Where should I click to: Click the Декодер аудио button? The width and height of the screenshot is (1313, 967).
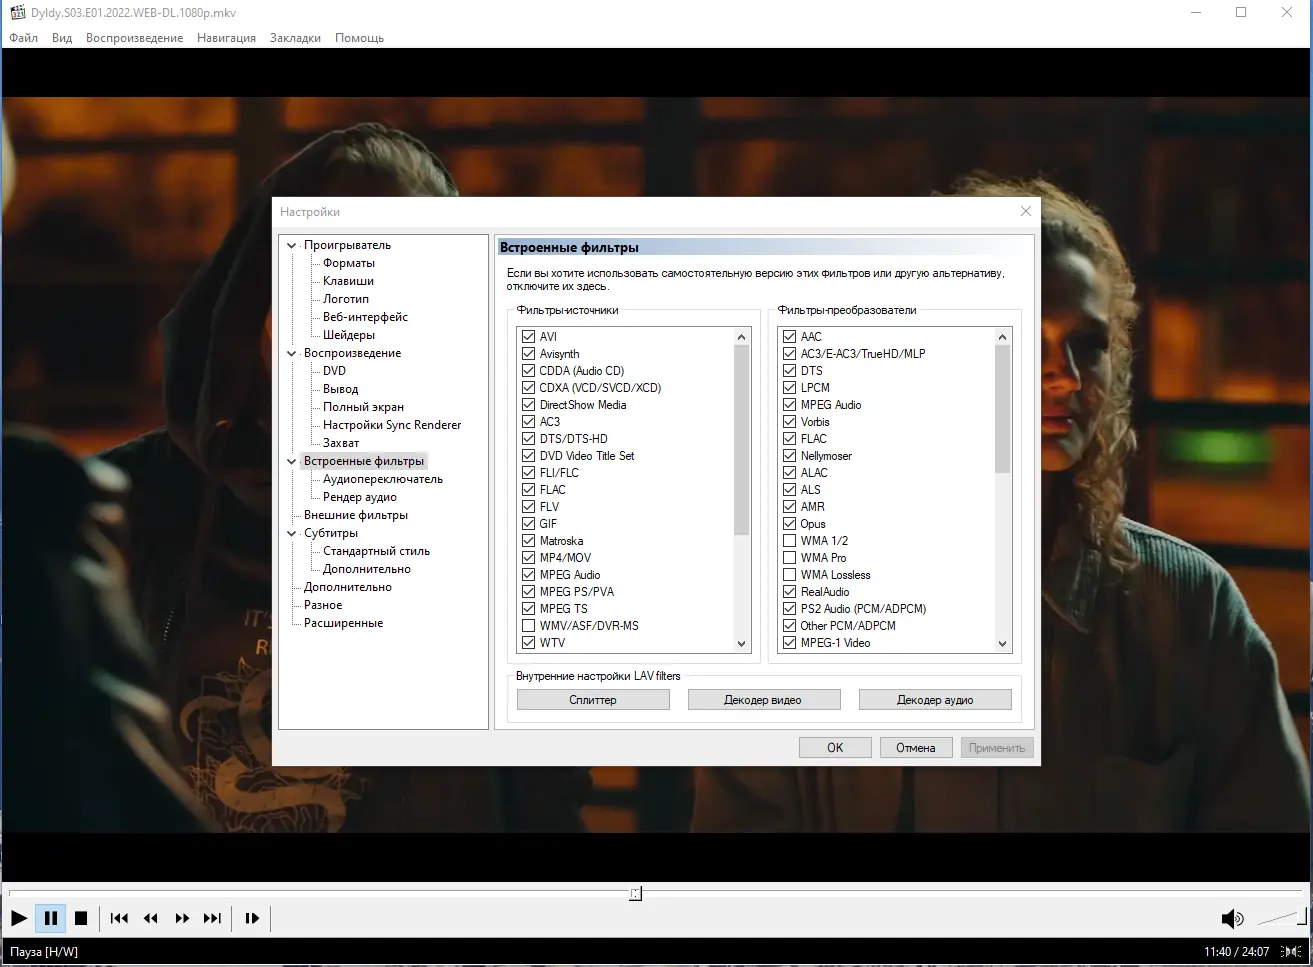pos(935,700)
